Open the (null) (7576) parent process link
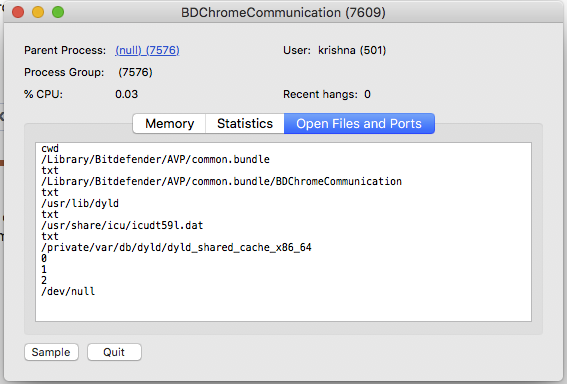Viewport: 567px width, 384px height. click(x=147, y=50)
